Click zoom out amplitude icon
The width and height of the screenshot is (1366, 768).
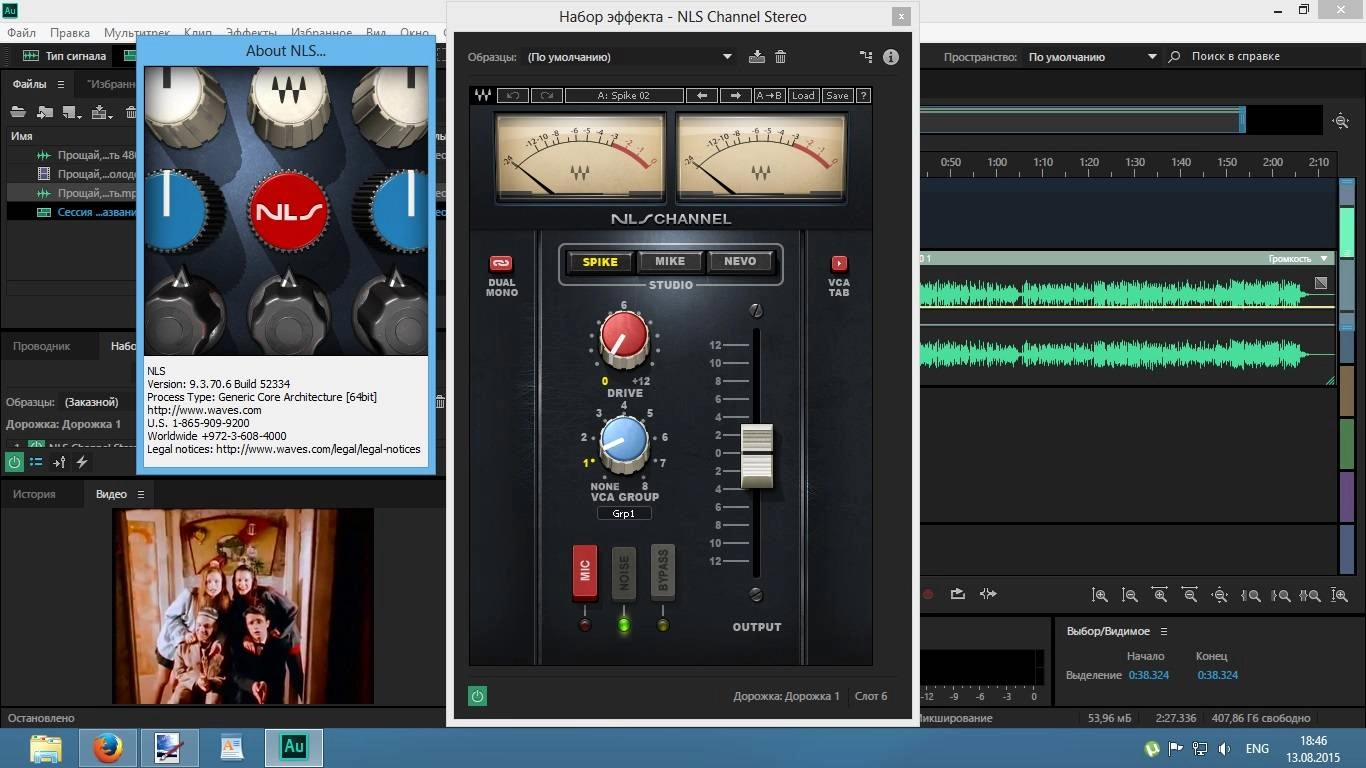1130,595
